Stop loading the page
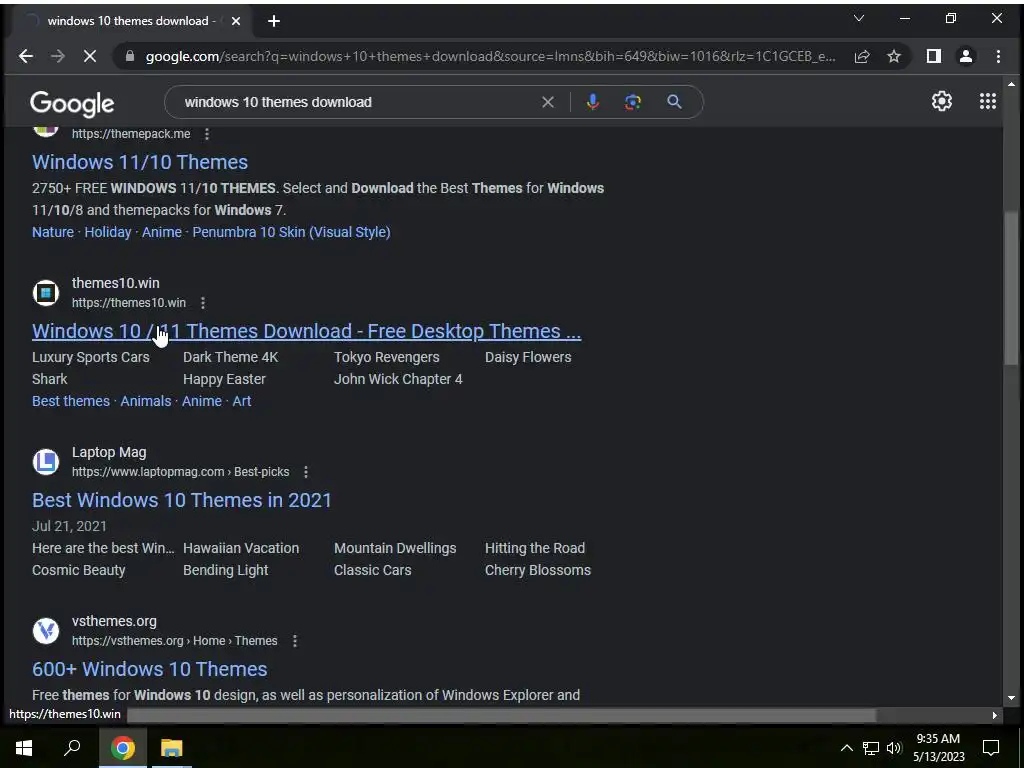This screenshot has width=1024, height=768. click(x=89, y=56)
